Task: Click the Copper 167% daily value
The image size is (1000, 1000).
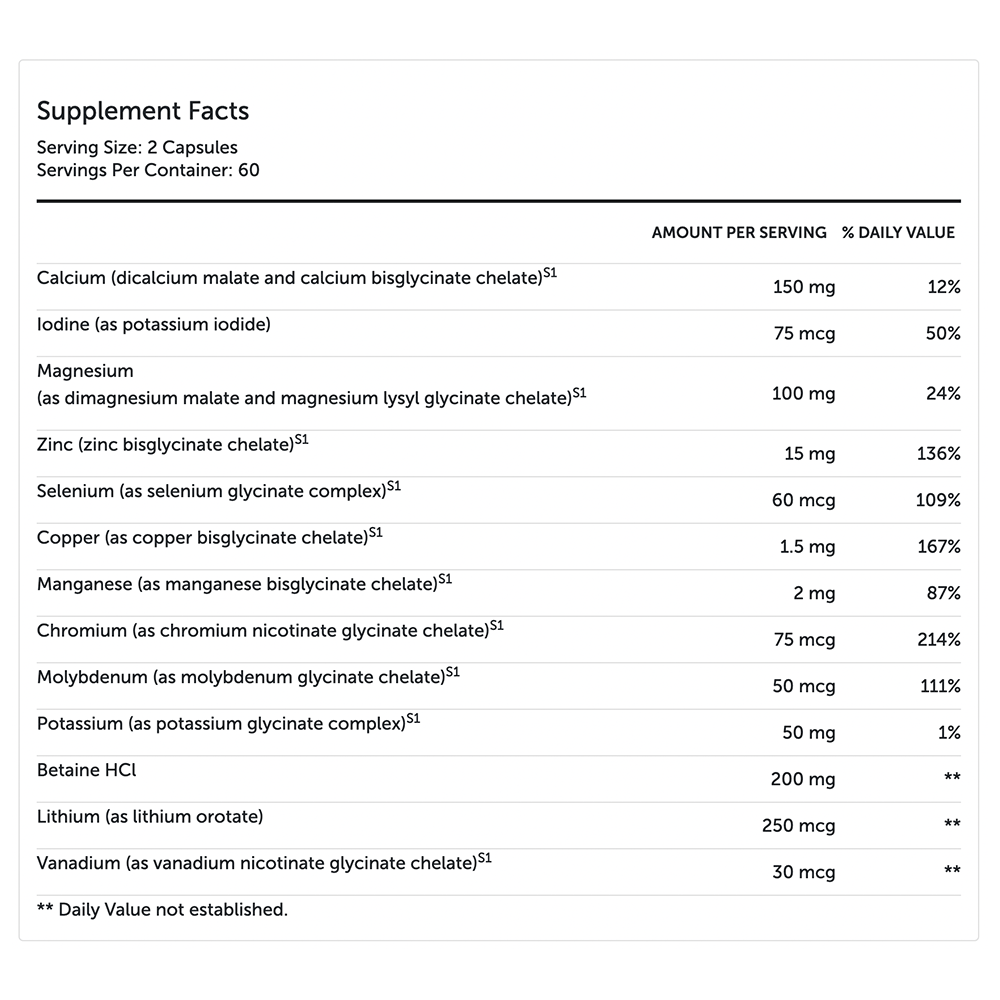Action: click(938, 547)
